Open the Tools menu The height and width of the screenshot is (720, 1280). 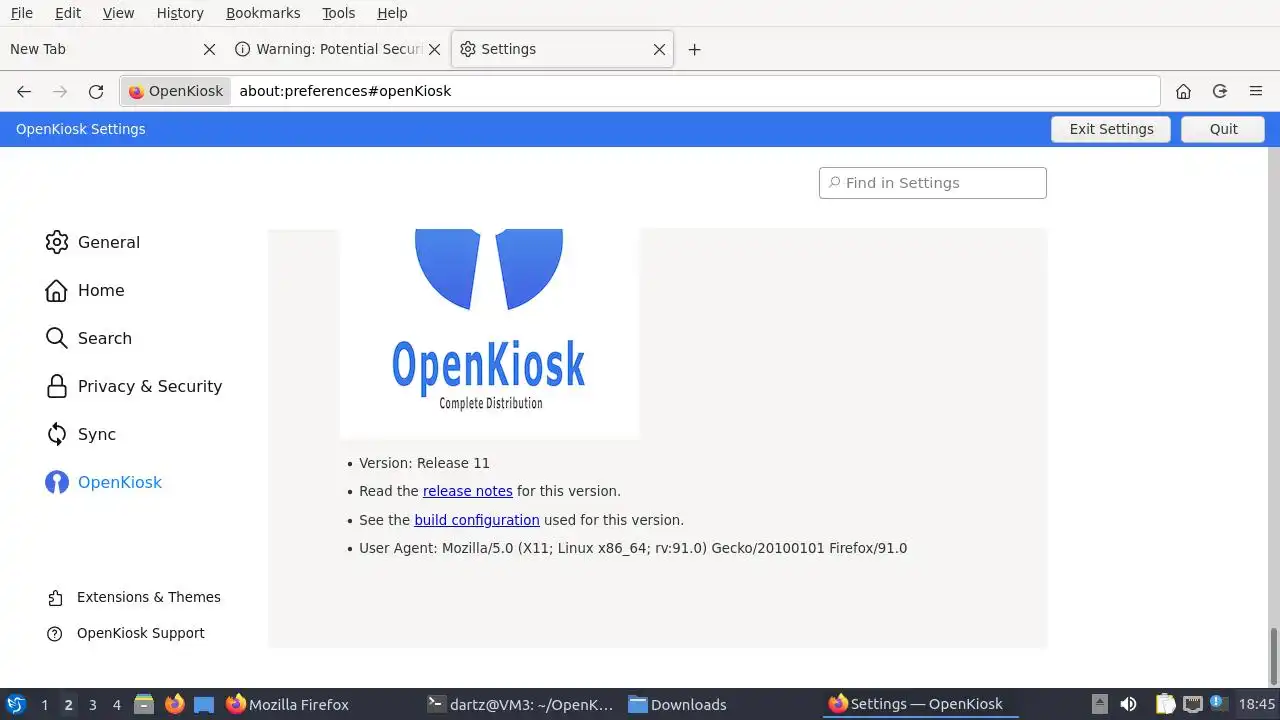[x=339, y=13]
